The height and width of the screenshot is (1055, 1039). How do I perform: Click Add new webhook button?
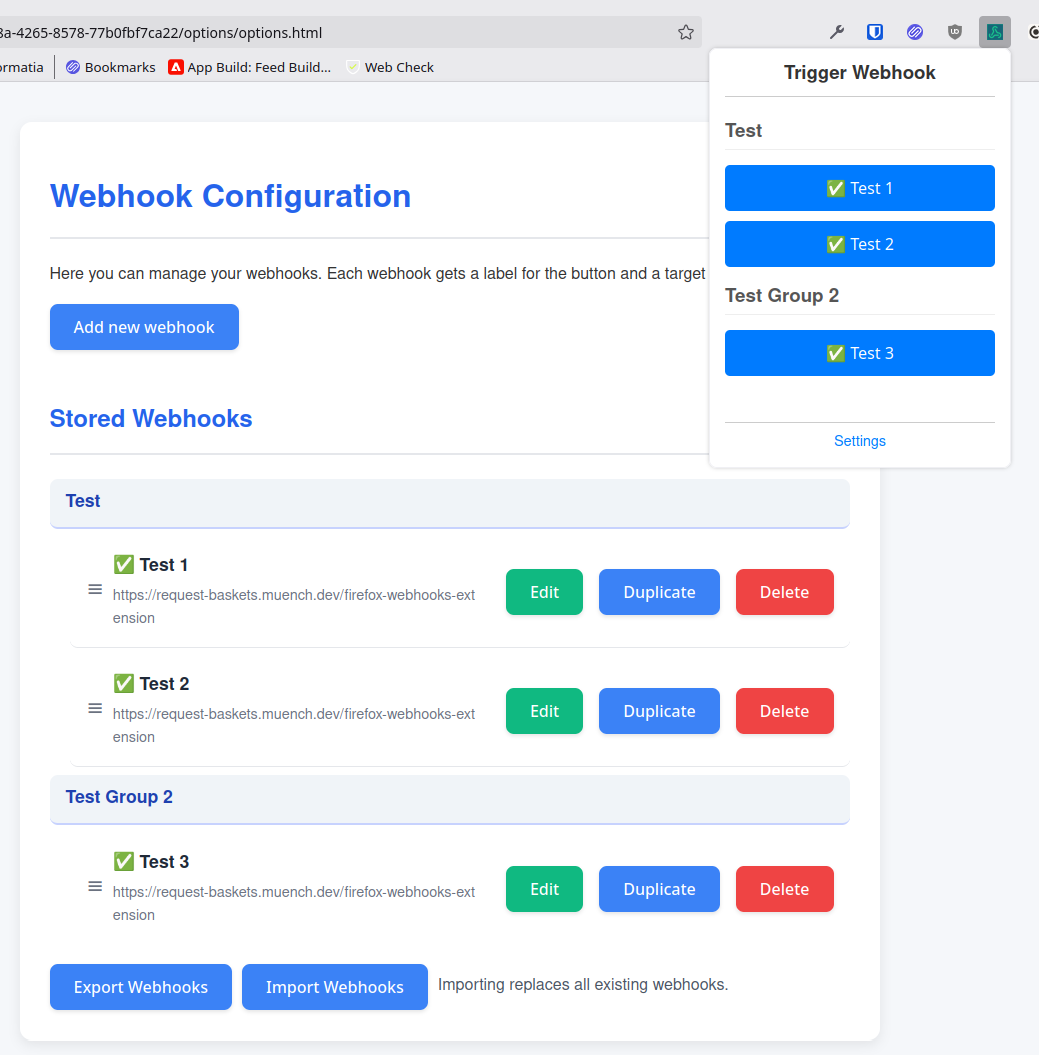point(144,327)
